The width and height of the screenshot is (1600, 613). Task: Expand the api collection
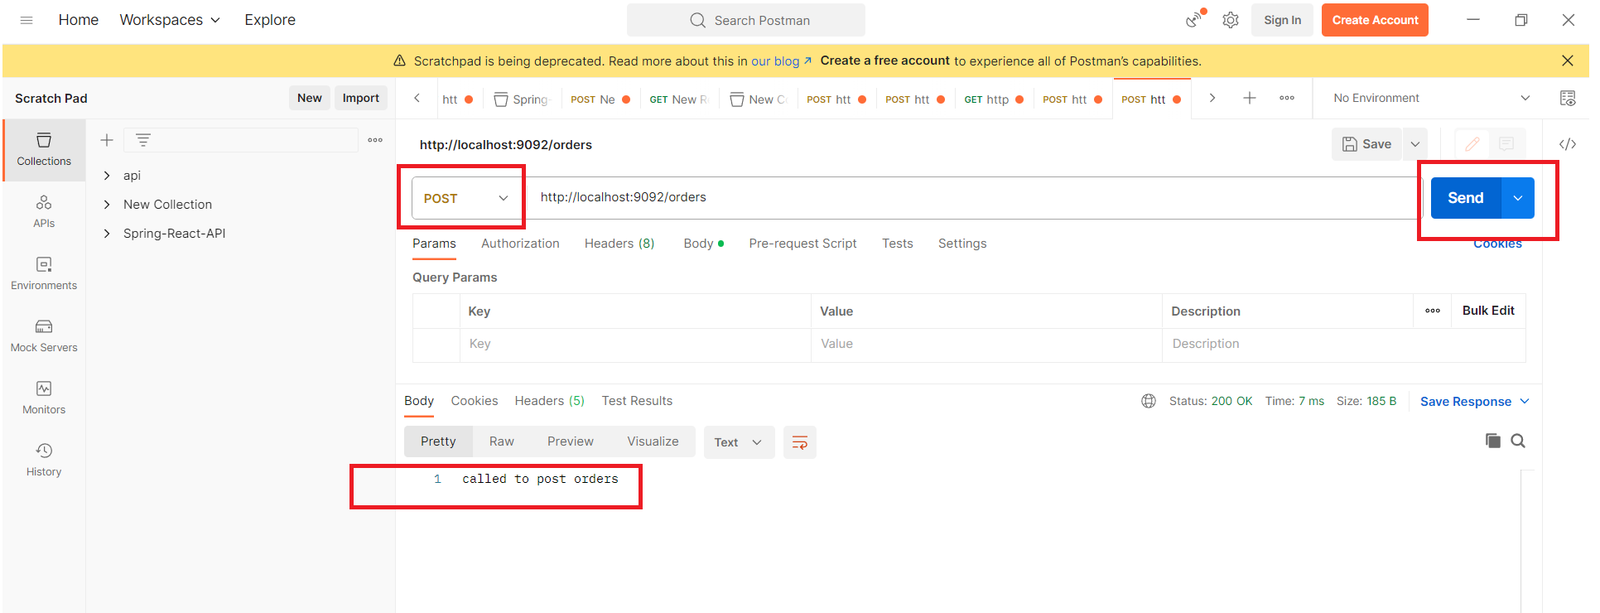tap(107, 175)
